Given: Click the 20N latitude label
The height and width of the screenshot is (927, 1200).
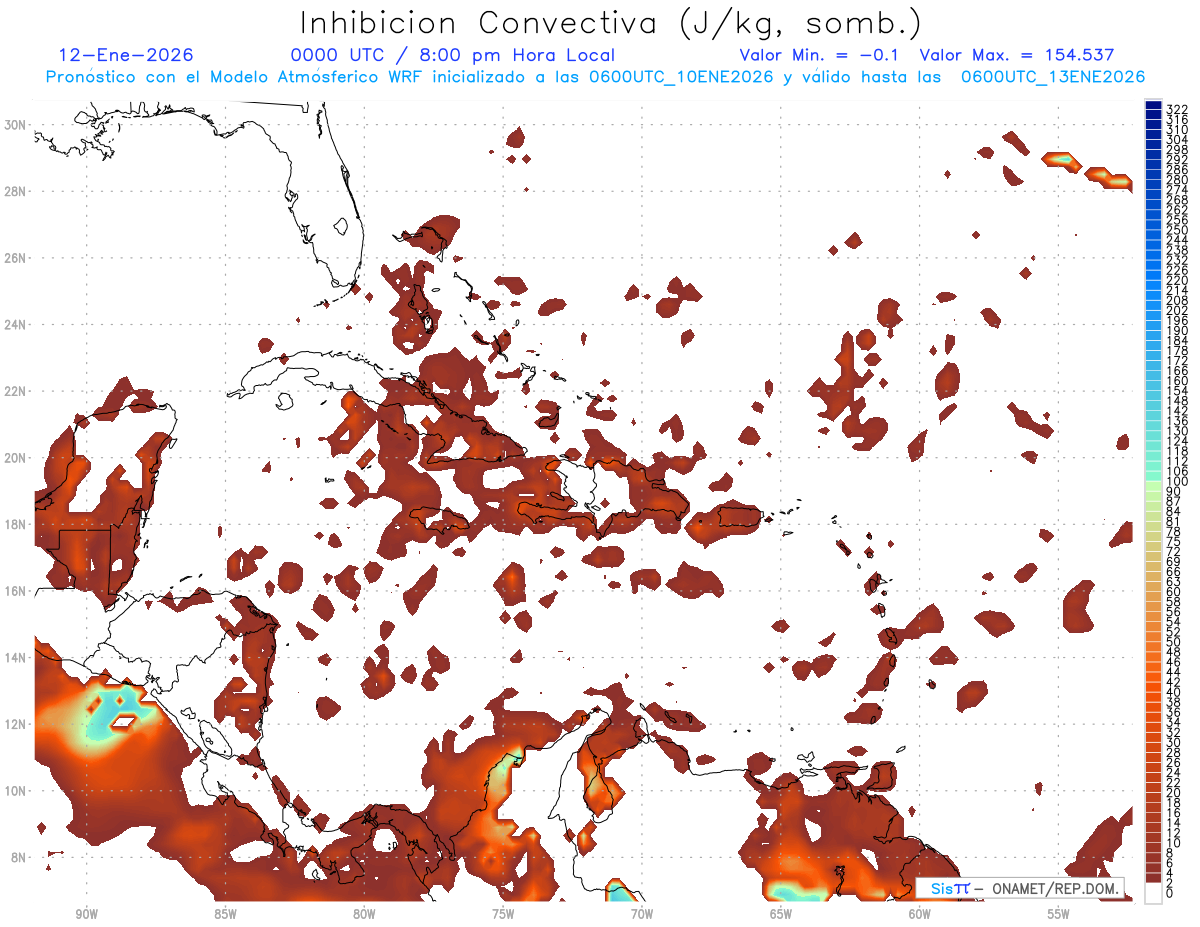Looking at the screenshot, I should click(16, 458).
